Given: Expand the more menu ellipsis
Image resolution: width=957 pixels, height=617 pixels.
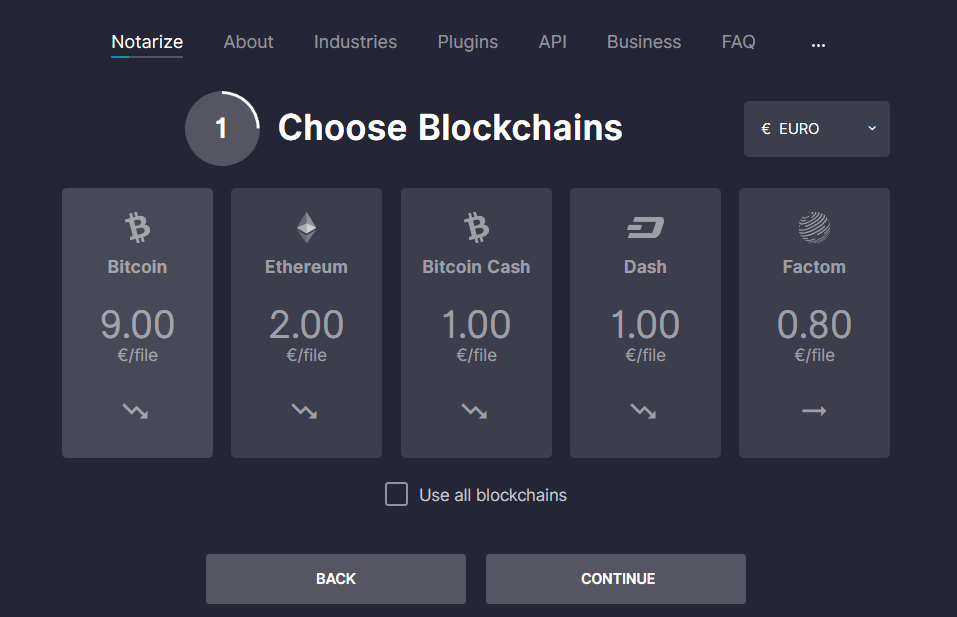Looking at the screenshot, I should click(x=818, y=44).
